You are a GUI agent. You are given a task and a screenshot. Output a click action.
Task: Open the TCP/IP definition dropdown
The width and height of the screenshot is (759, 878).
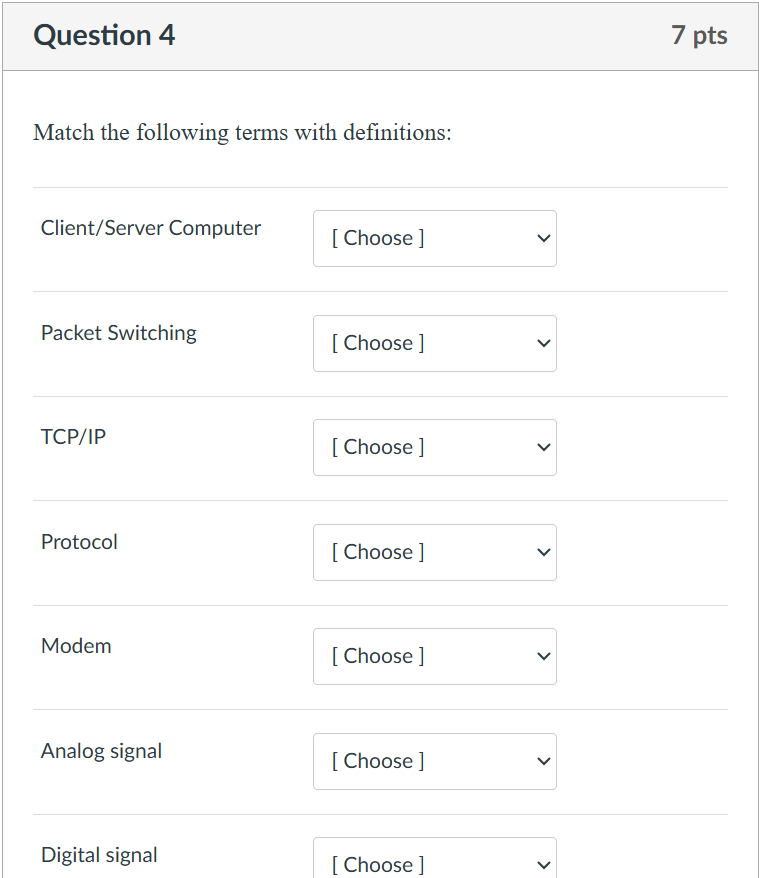point(434,447)
